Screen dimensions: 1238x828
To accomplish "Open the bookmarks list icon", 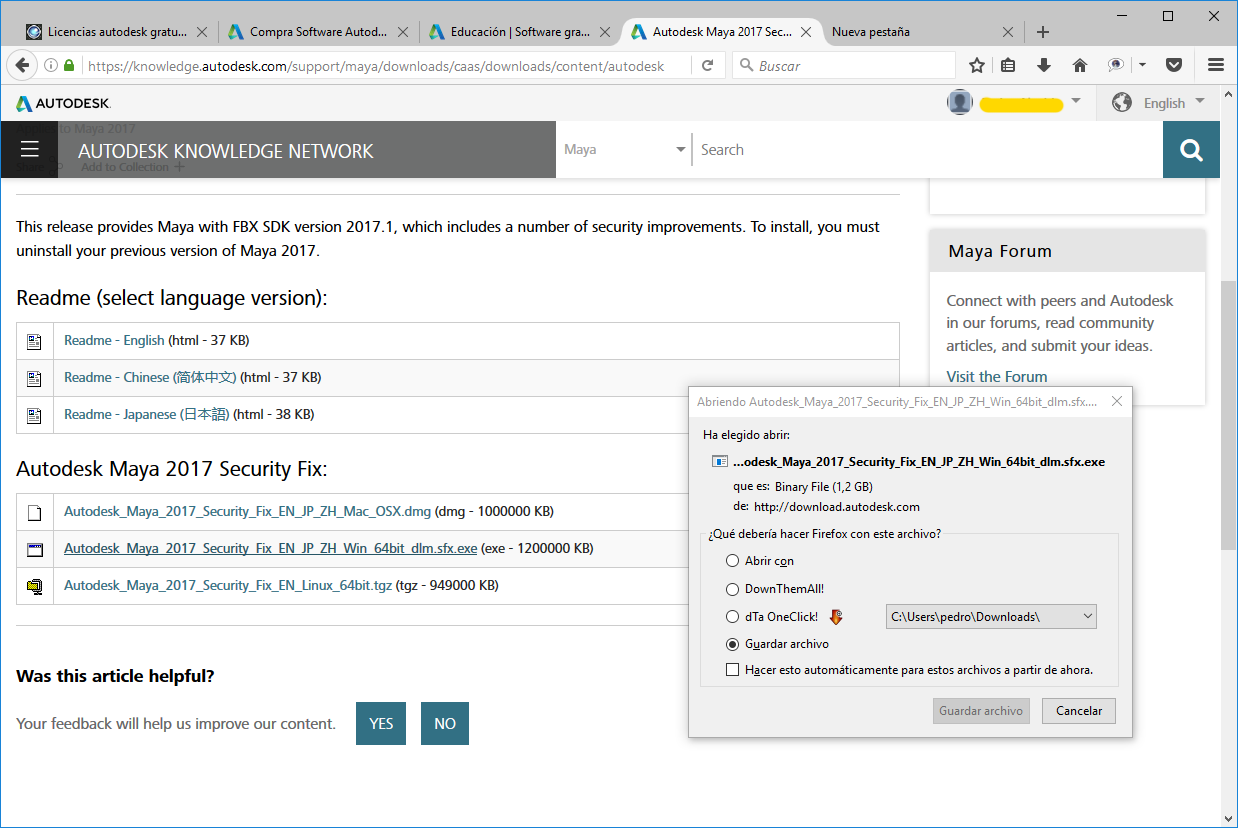I will [1009, 66].
